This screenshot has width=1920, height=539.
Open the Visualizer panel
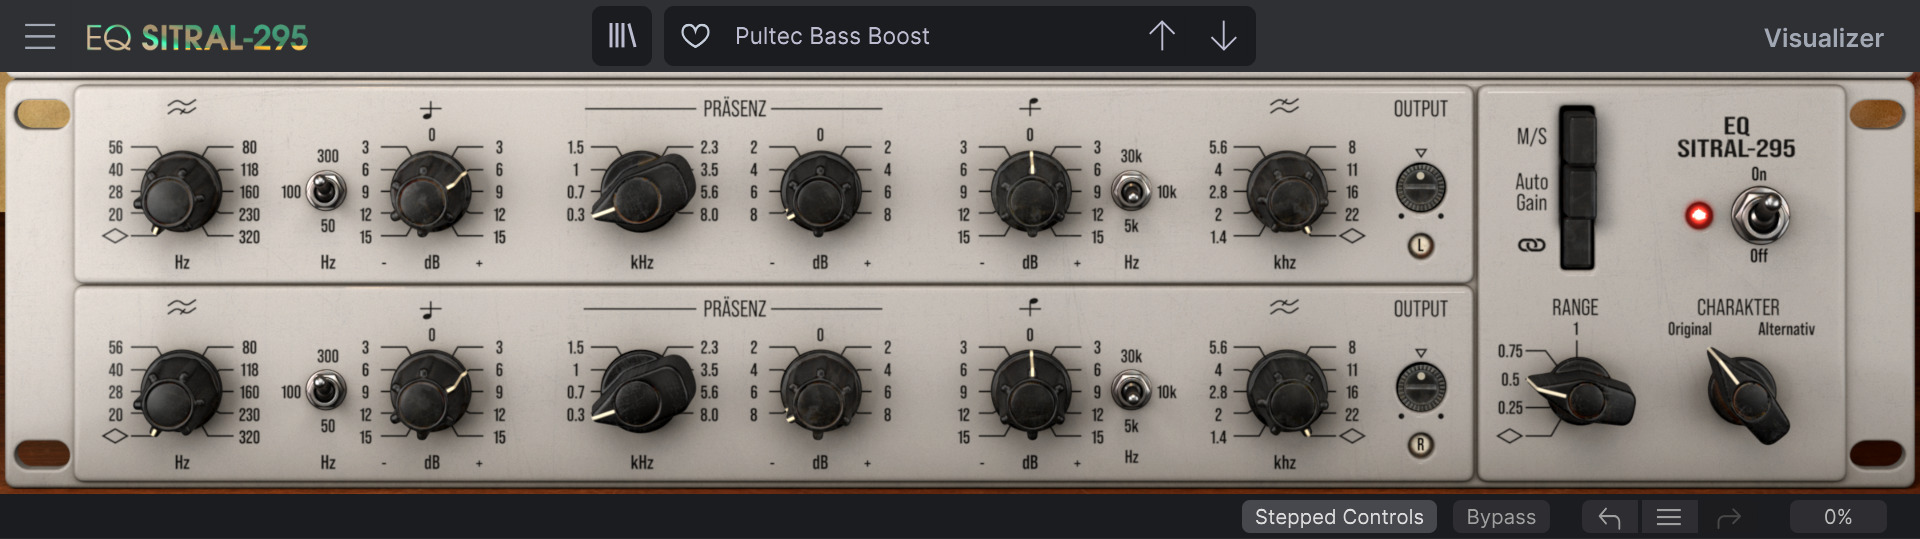tap(1823, 38)
